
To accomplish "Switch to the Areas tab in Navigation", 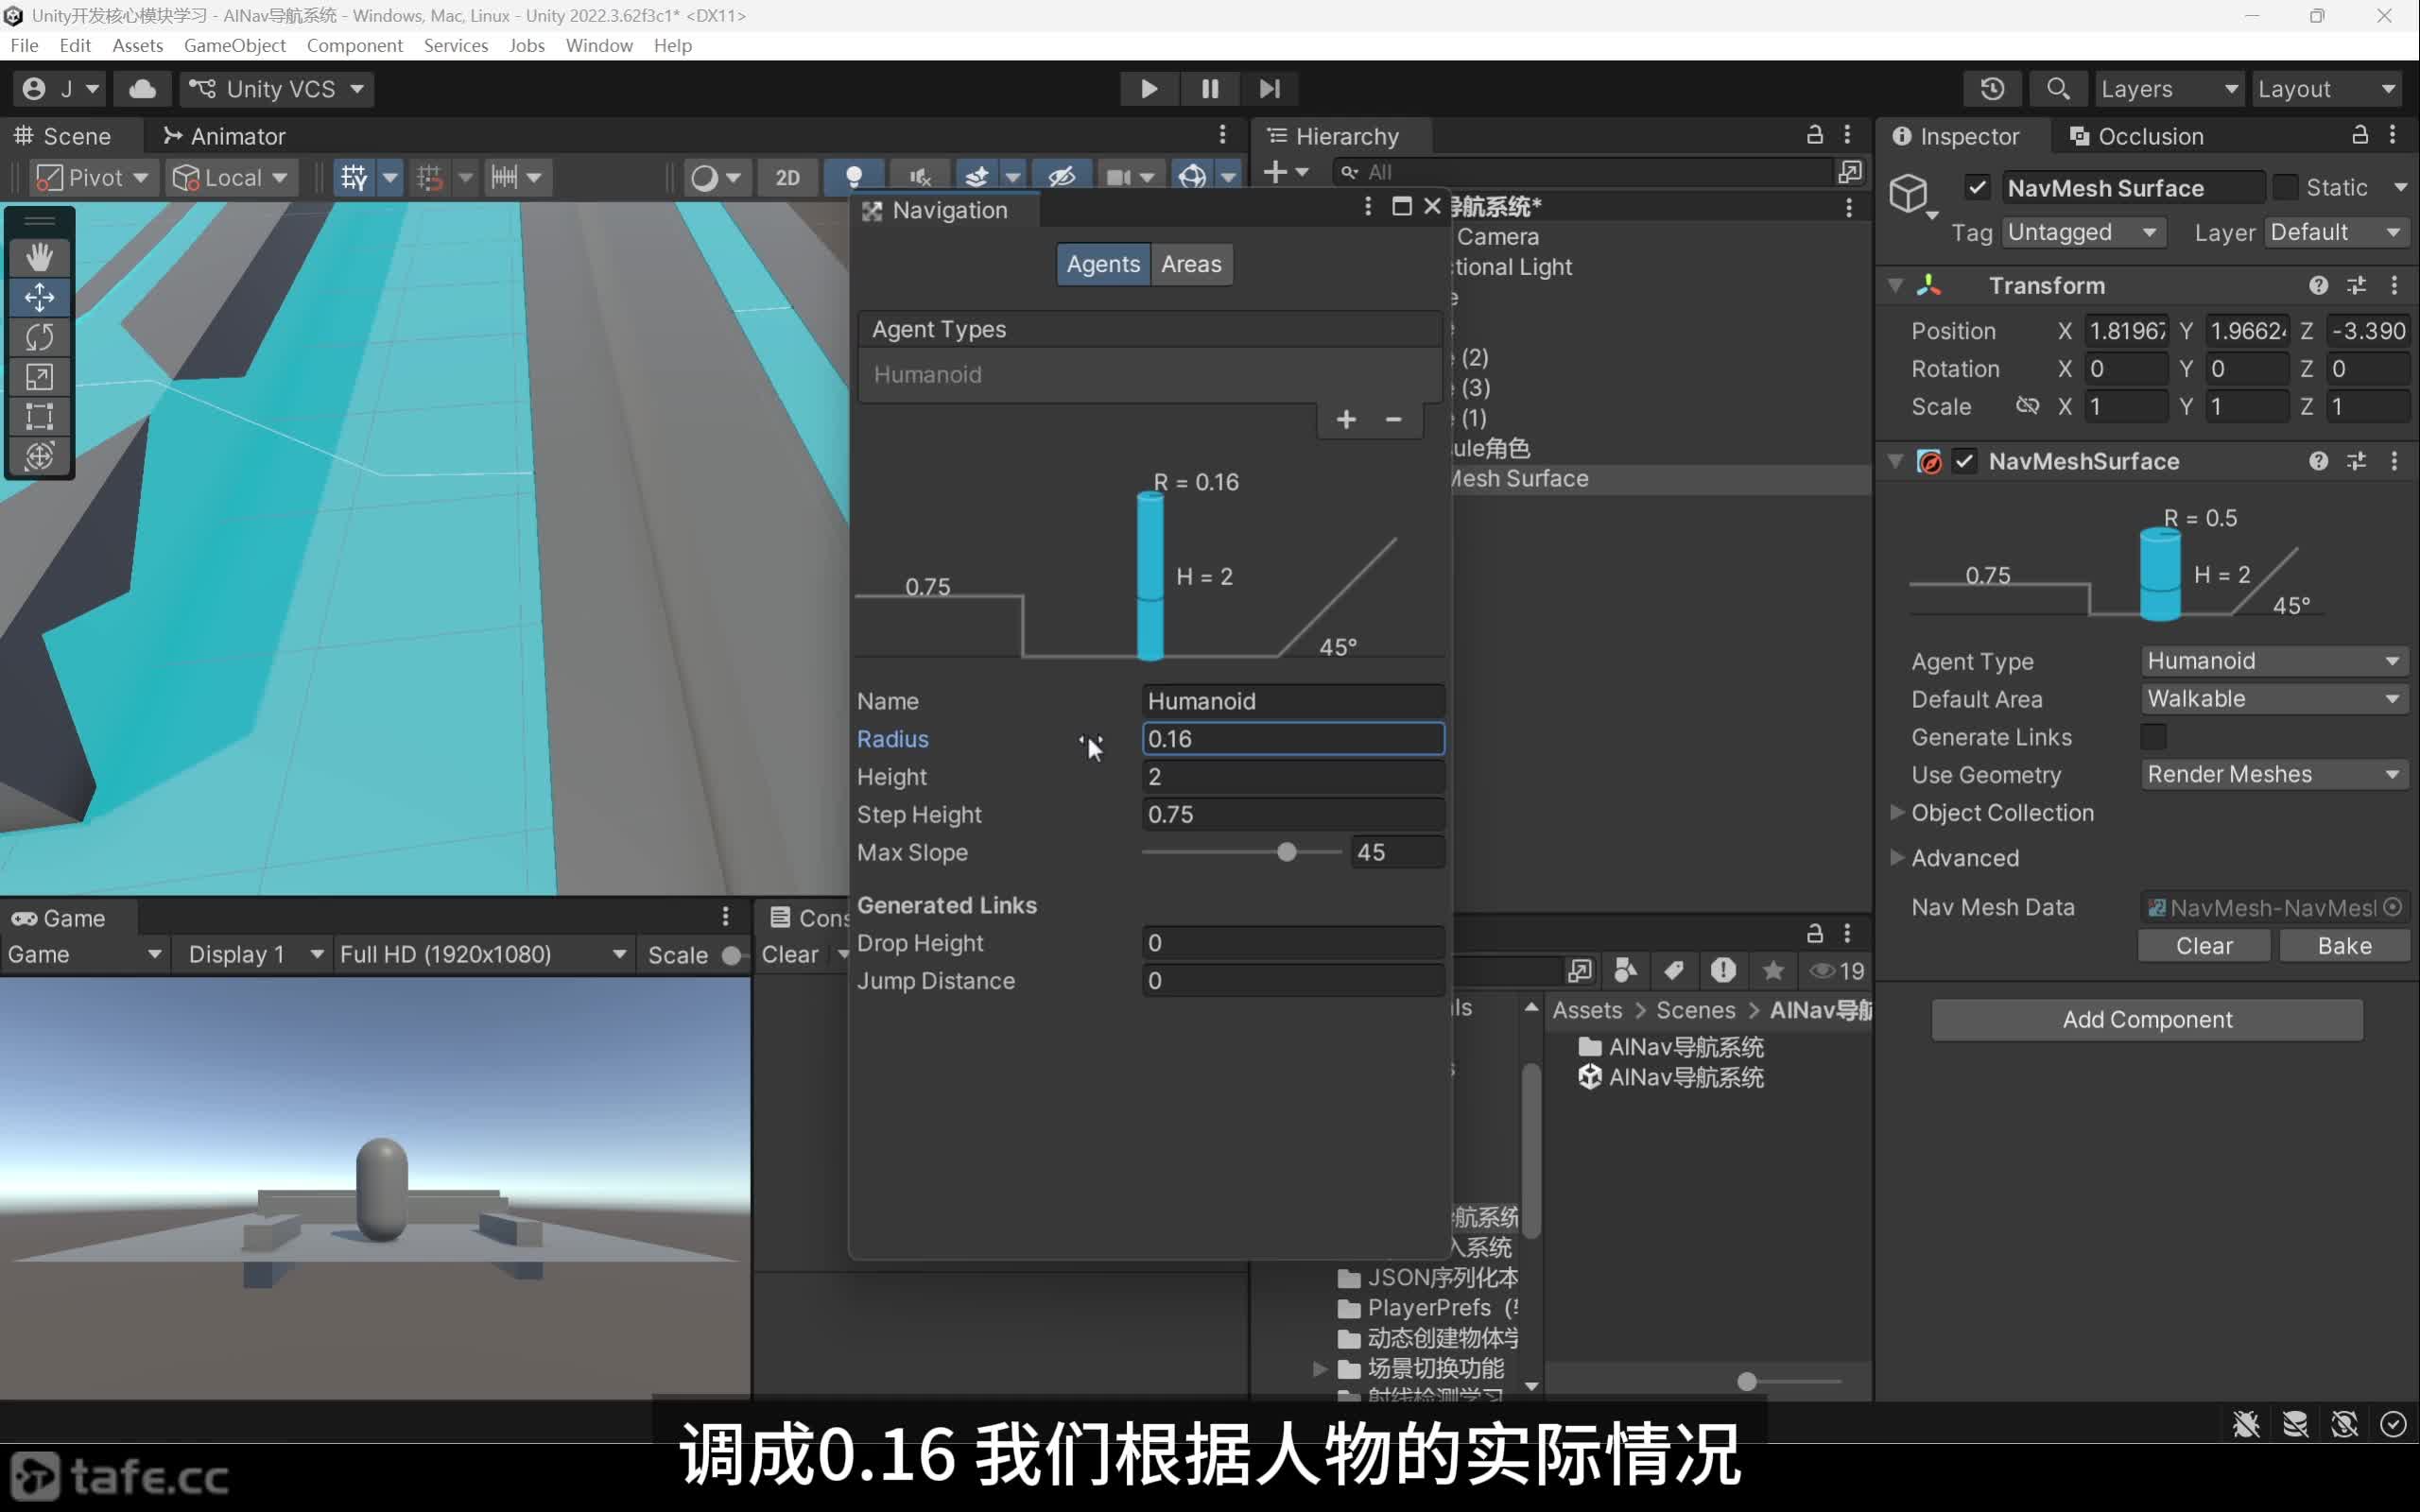I will coord(1191,264).
